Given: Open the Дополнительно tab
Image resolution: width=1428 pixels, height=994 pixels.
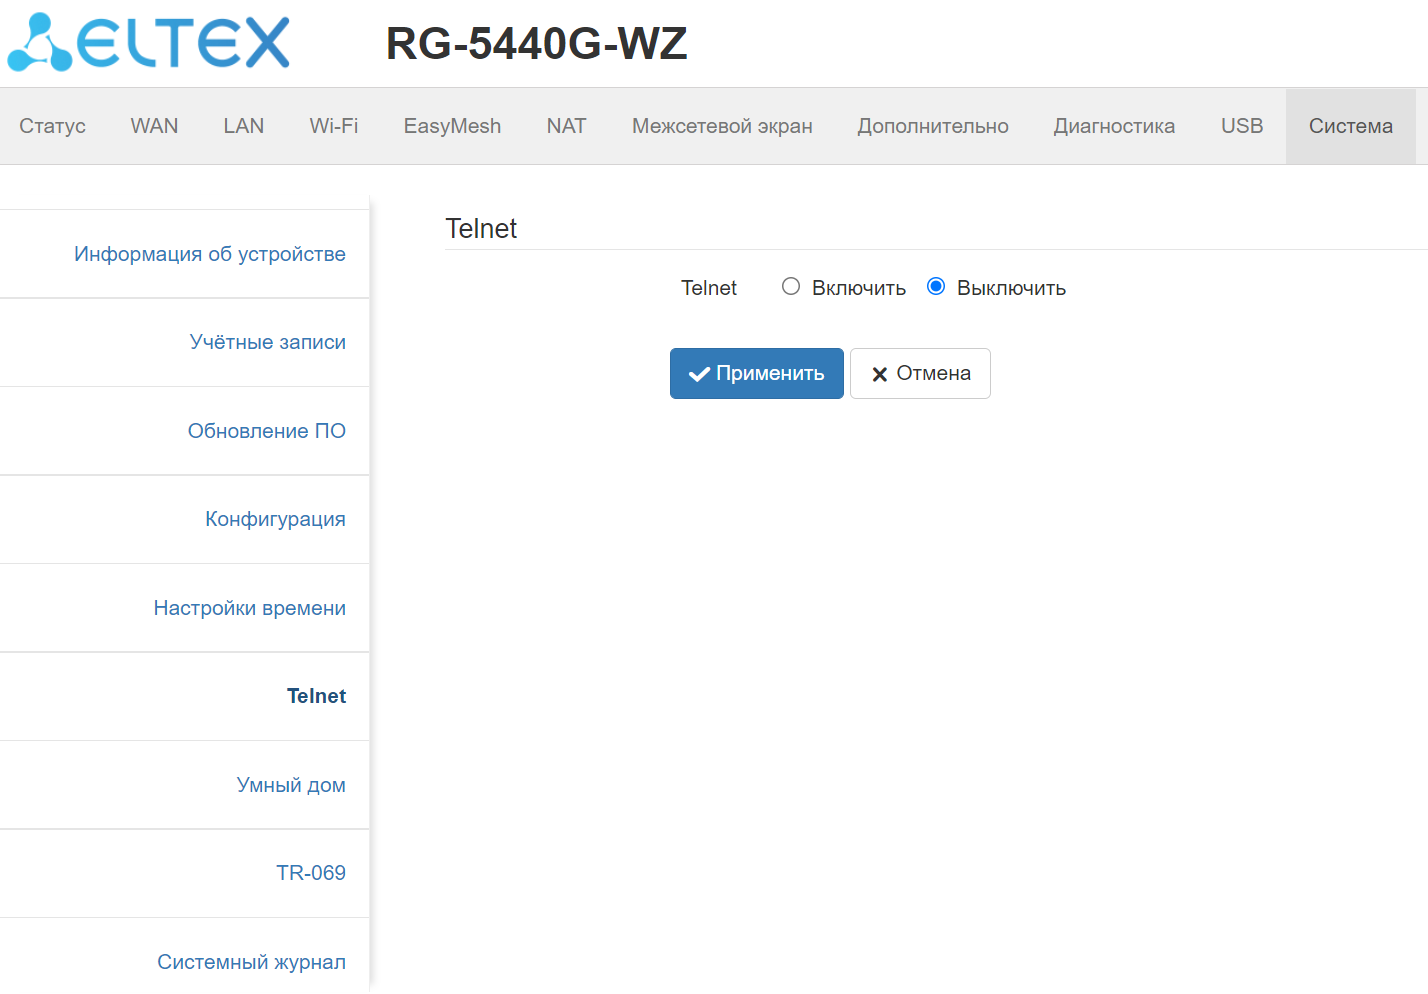Looking at the screenshot, I should (933, 126).
